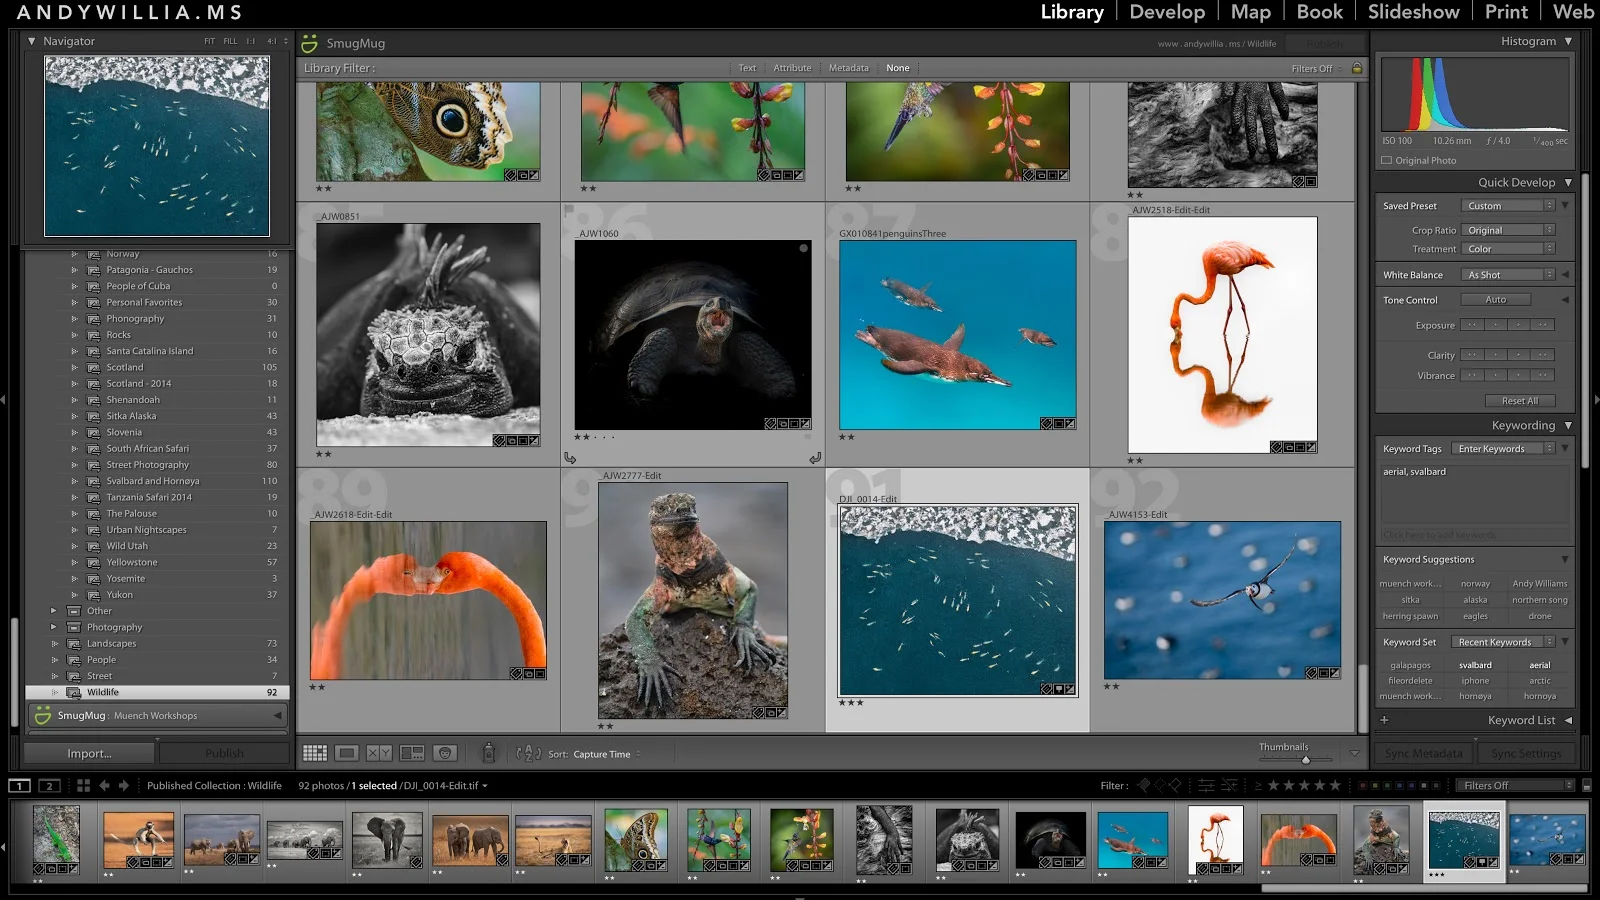Toggle yellow color label filter
Screen dimensions: 1600x900
pyautogui.click(x=1376, y=785)
